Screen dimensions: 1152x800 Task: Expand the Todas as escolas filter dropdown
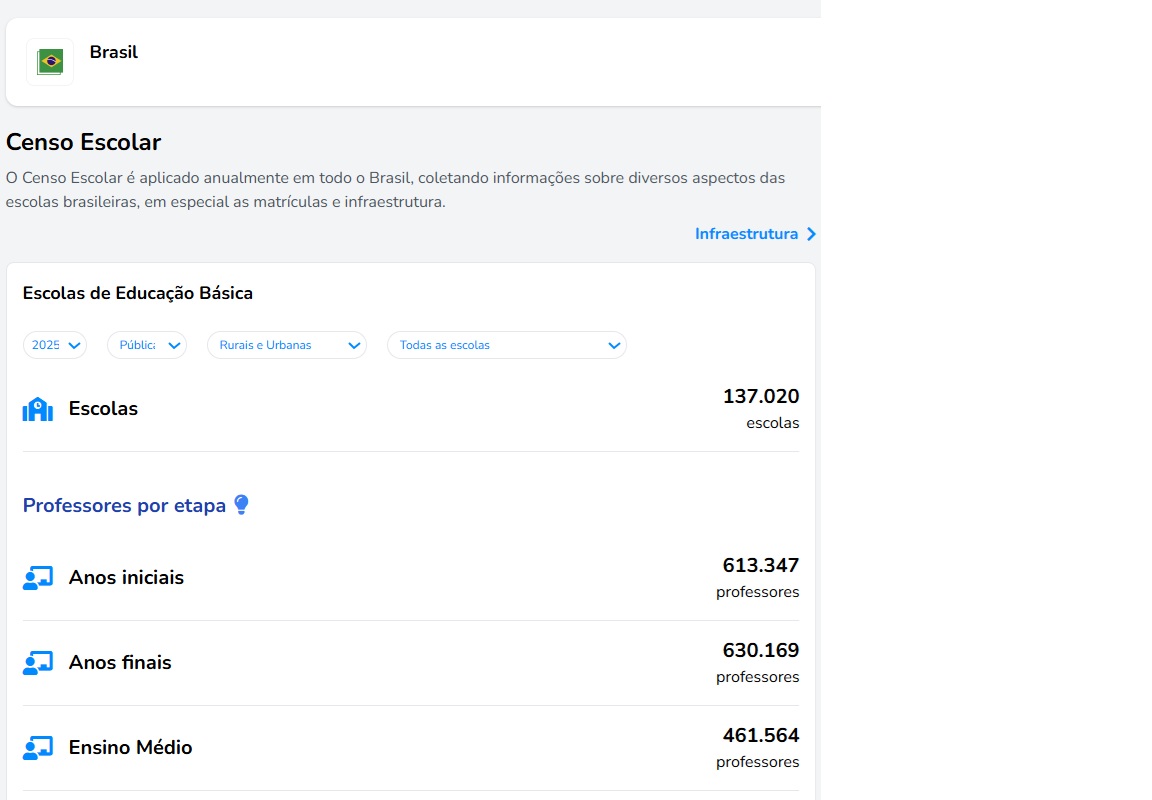pyautogui.click(x=507, y=345)
